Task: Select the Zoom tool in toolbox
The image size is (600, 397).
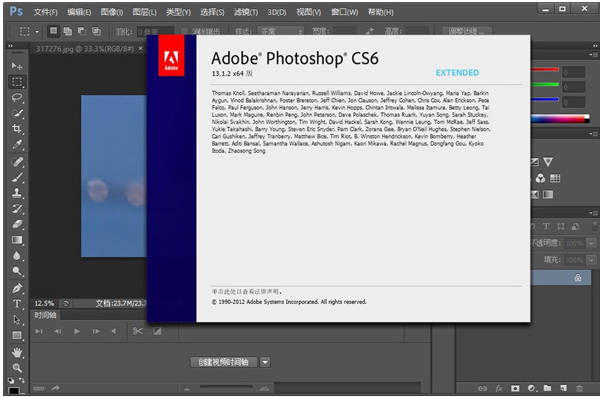Action: (17, 368)
